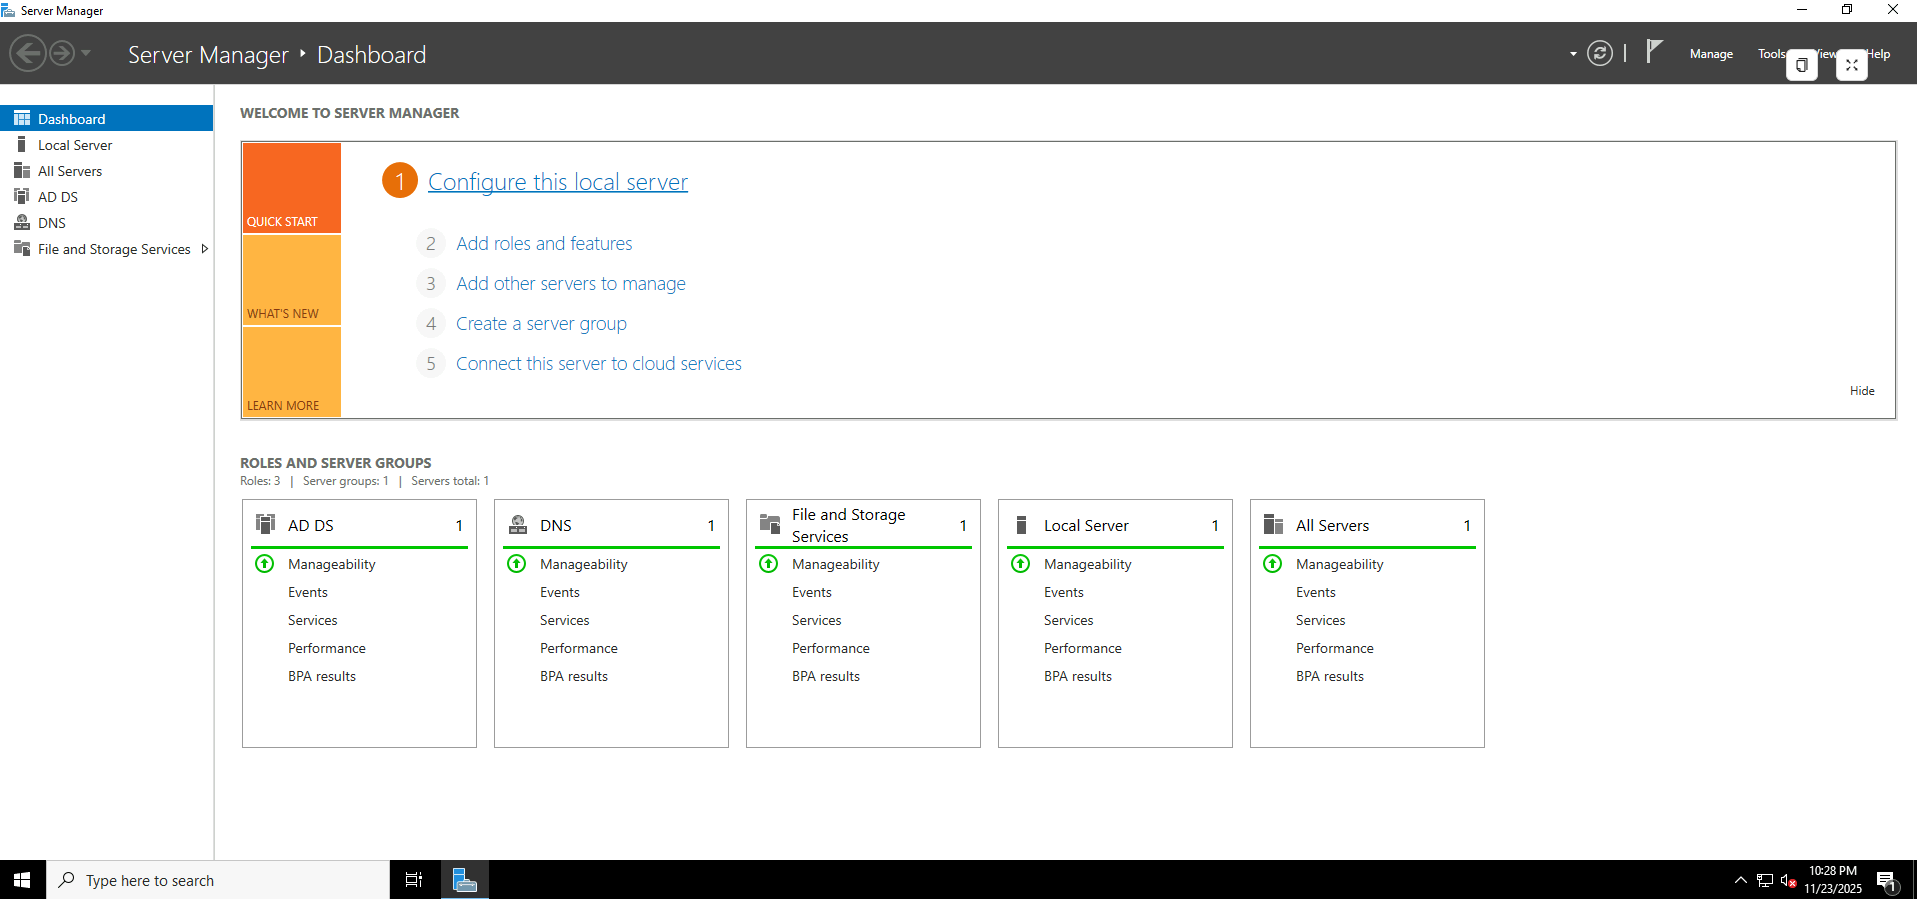Show hidden system tray icons
This screenshot has height=899, width=1917.
point(1740,880)
